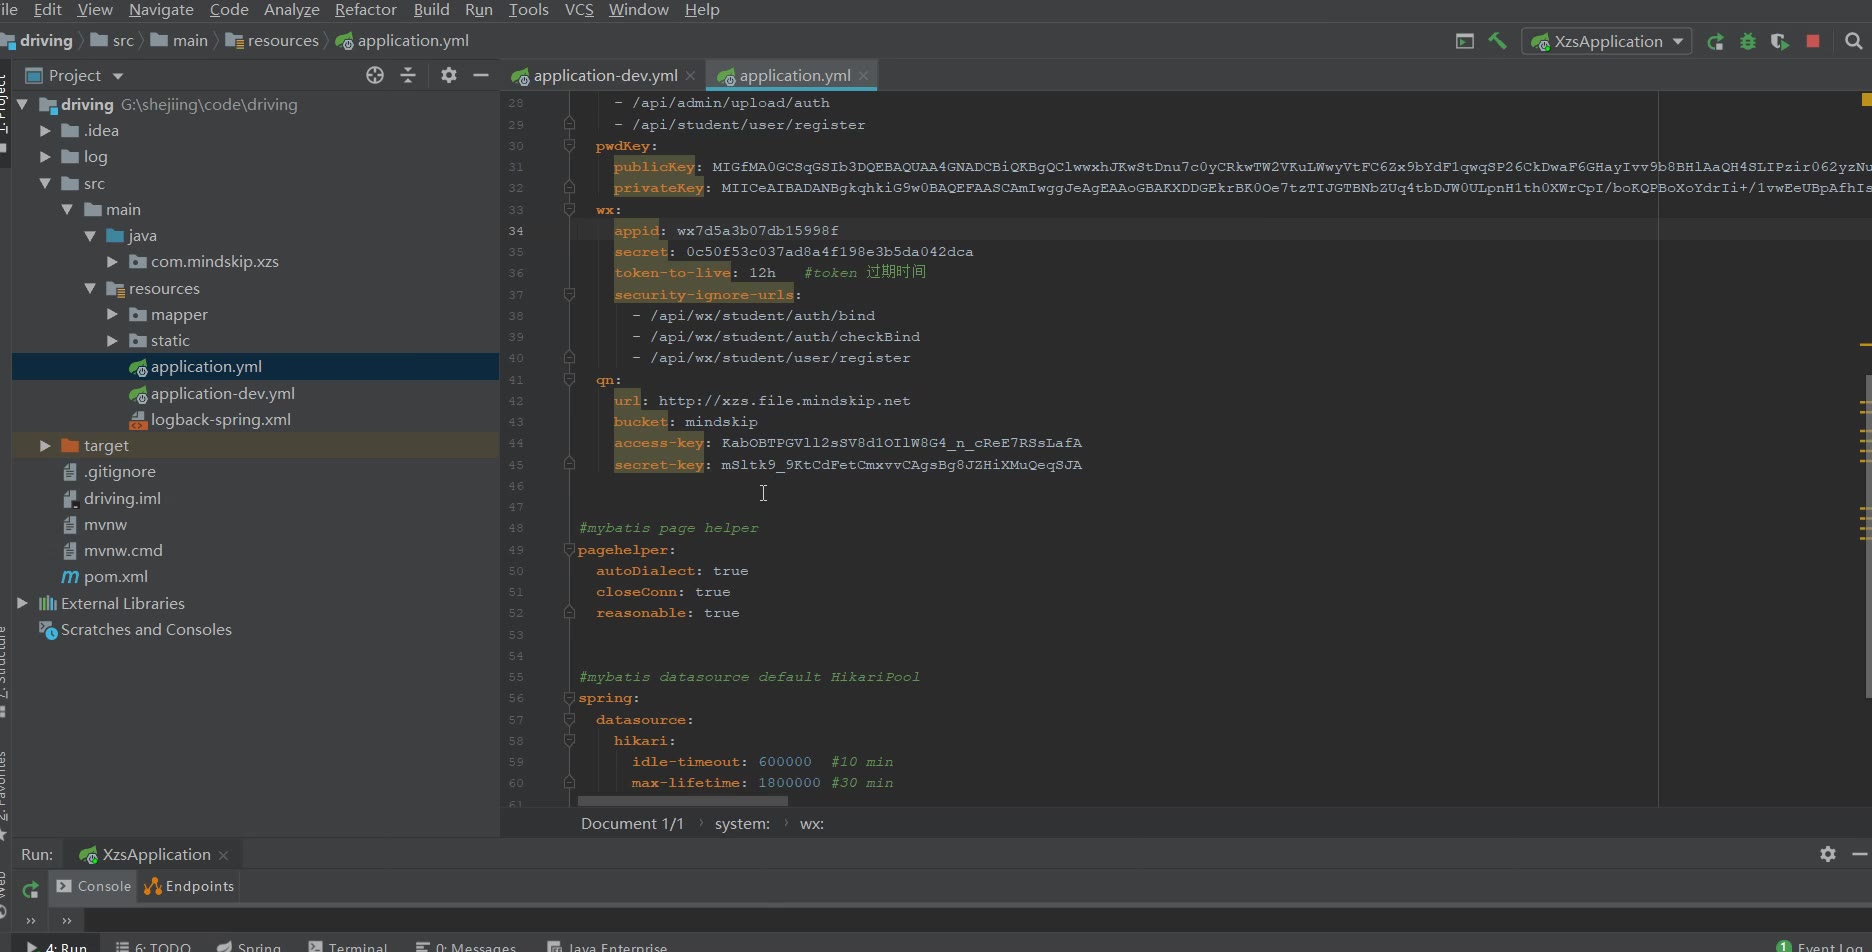
Task: Run with coverage shield icon
Action: (x=1780, y=41)
